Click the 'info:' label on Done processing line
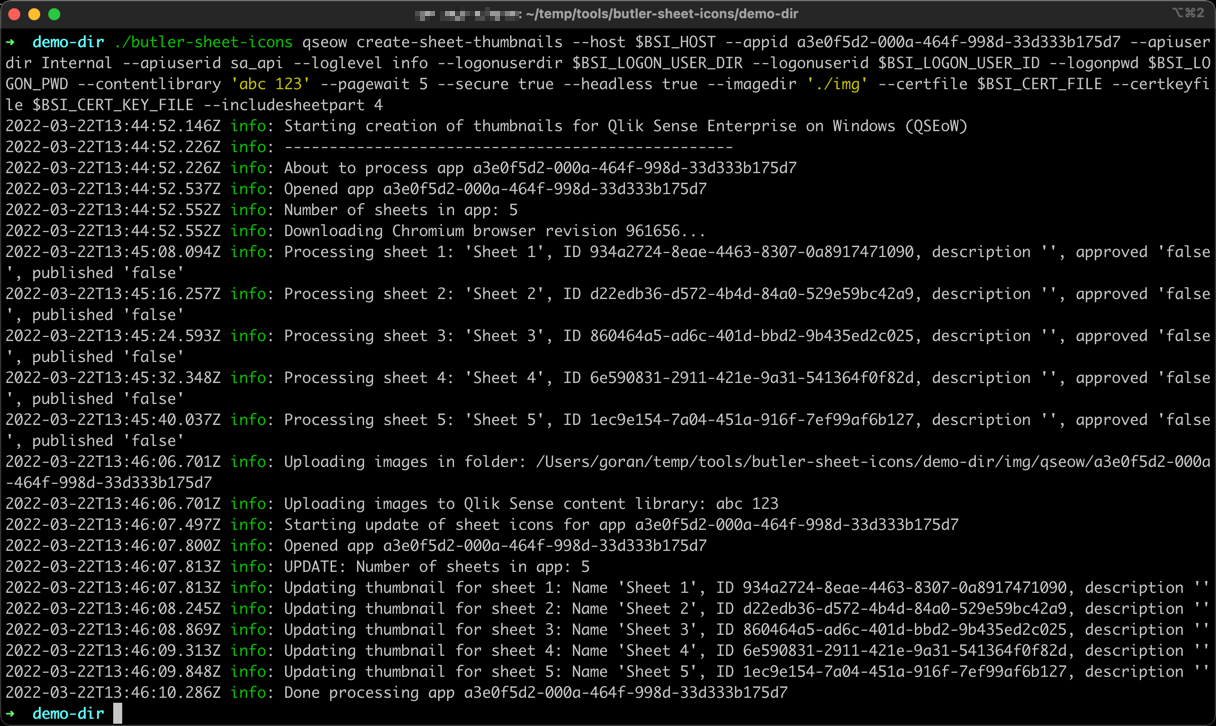Viewport: 1216px width, 726px height. coord(252,693)
